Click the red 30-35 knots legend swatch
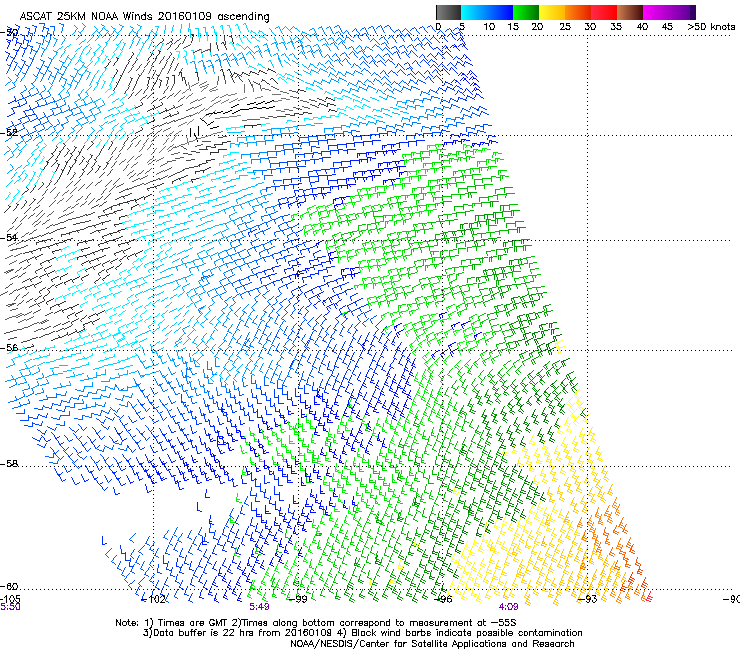 coord(604,12)
